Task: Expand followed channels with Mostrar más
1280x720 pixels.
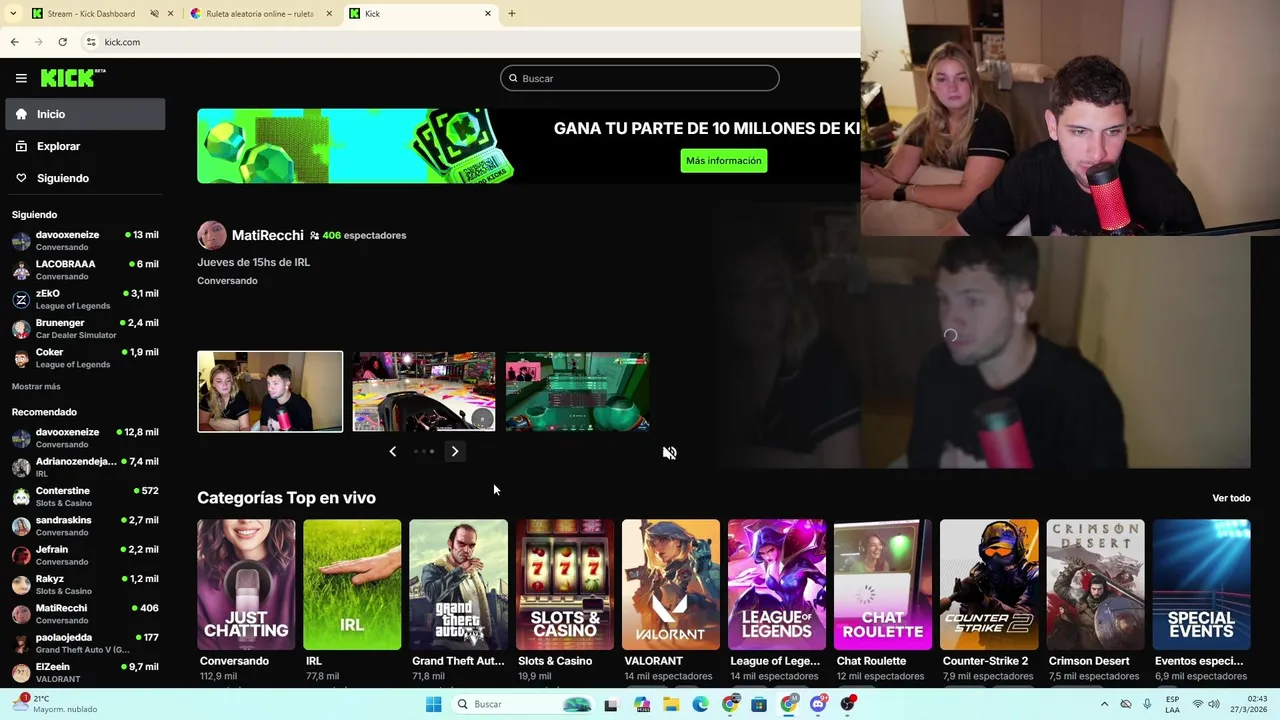Action: pyautogui.click(x=36, y=387)
